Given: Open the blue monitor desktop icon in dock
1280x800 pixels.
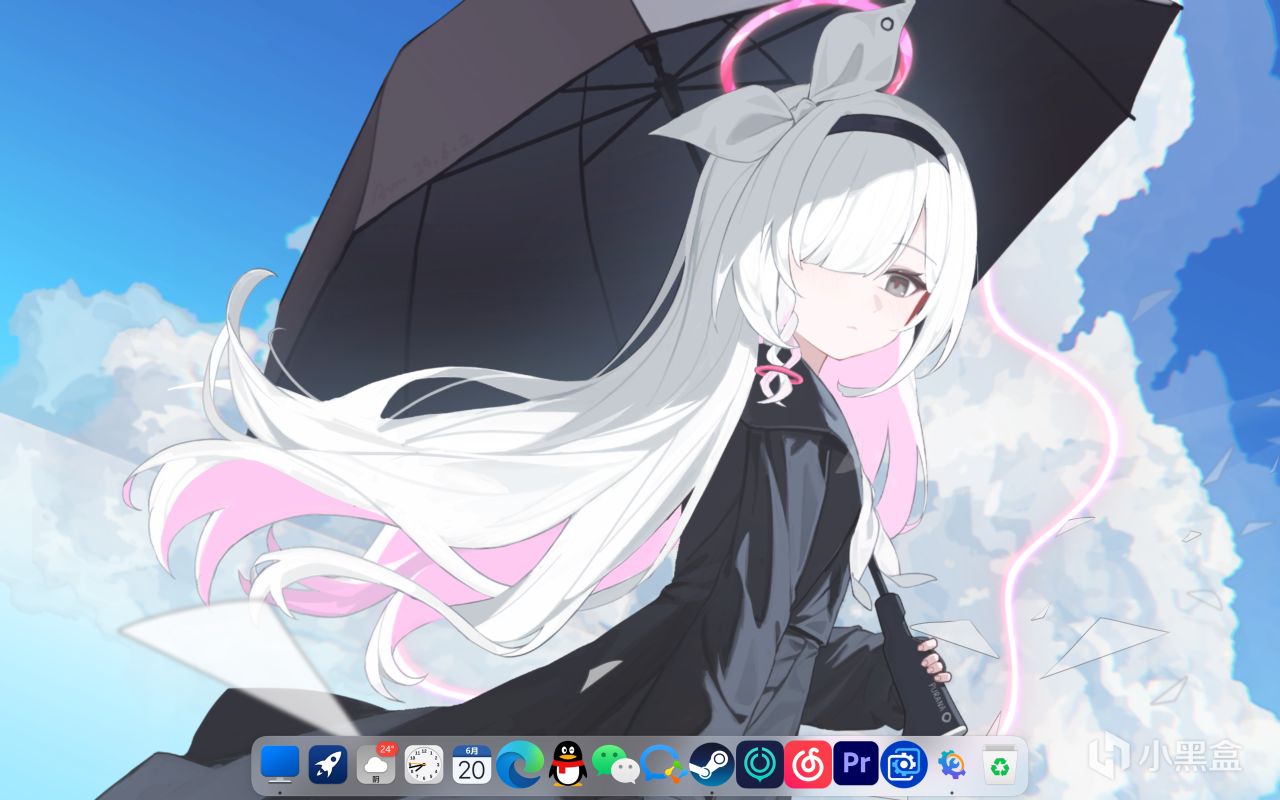Looking at the screenshot, I should point(279,764).
